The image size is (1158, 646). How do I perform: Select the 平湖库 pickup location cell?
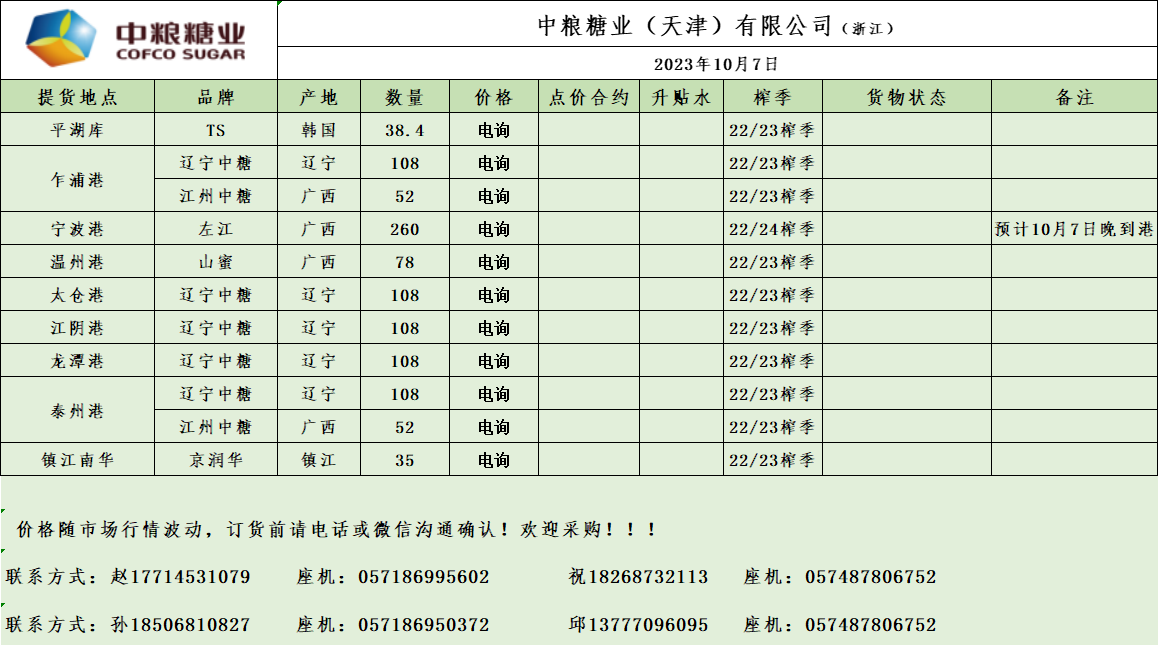(x=77, y=130)
